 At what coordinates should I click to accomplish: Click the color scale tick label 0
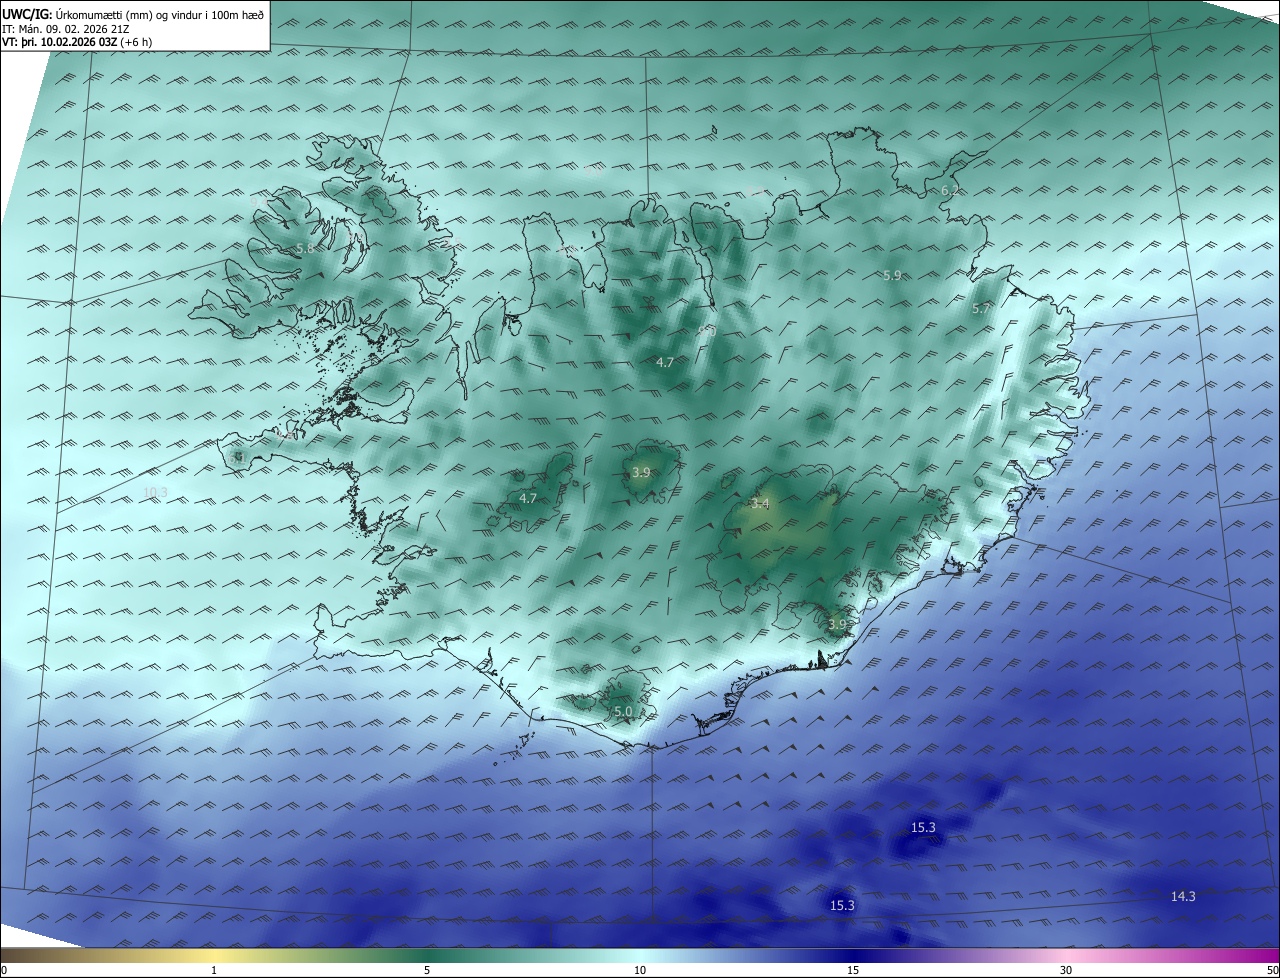[4, 970]
